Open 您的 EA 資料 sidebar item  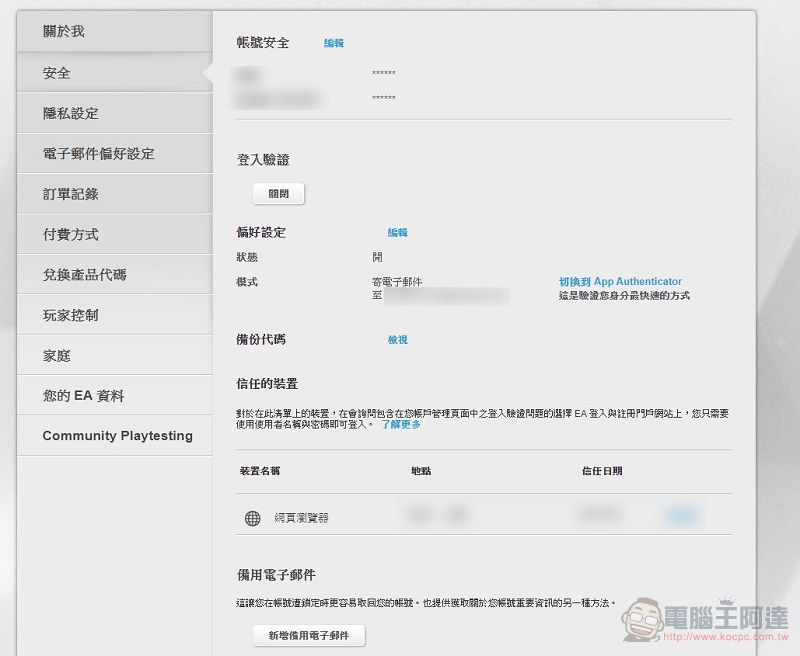(x=115, y=395)
